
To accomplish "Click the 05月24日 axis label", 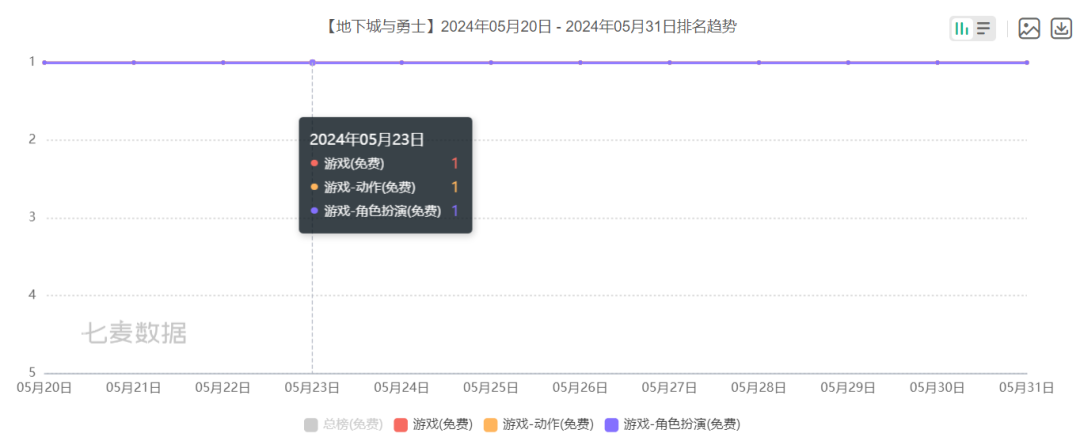I will [x=402, y=388].
